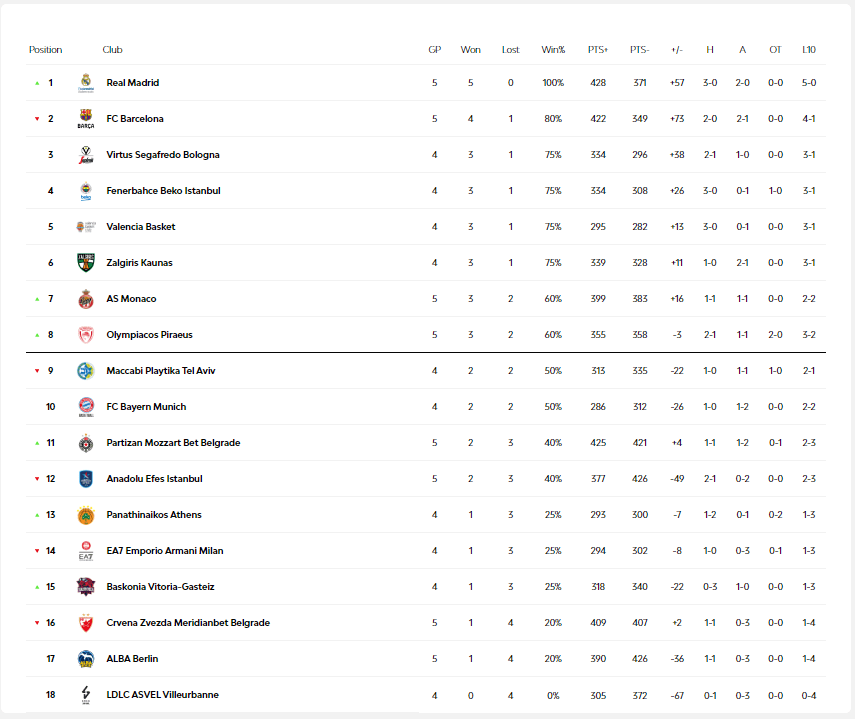This screenshot has width=855, height=719.
Task: Click the Olympiacos Piraeus logo
Action: pos(85,335)
